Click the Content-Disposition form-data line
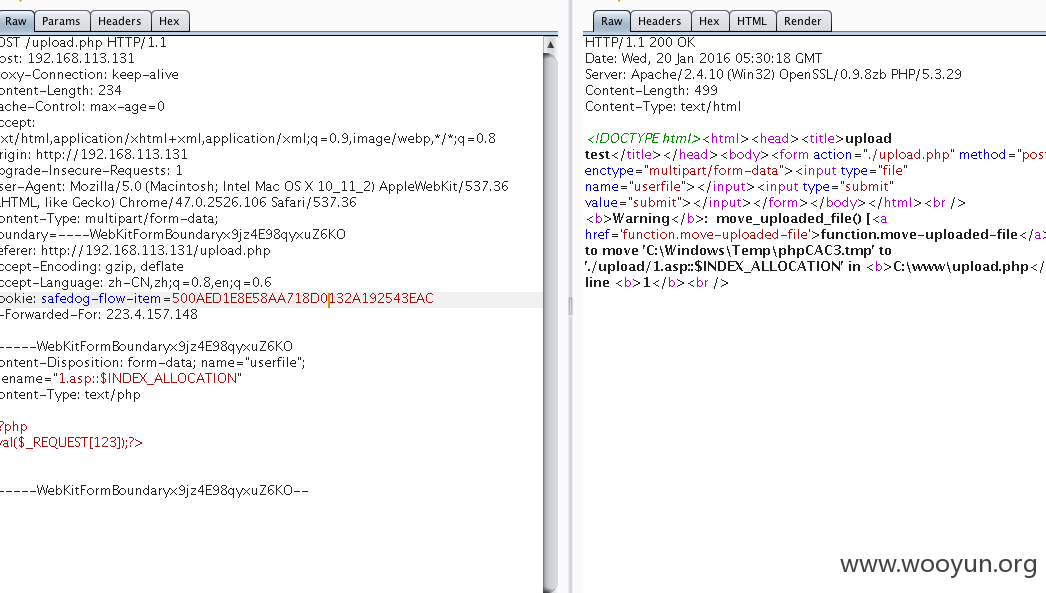 click(153, 362)
